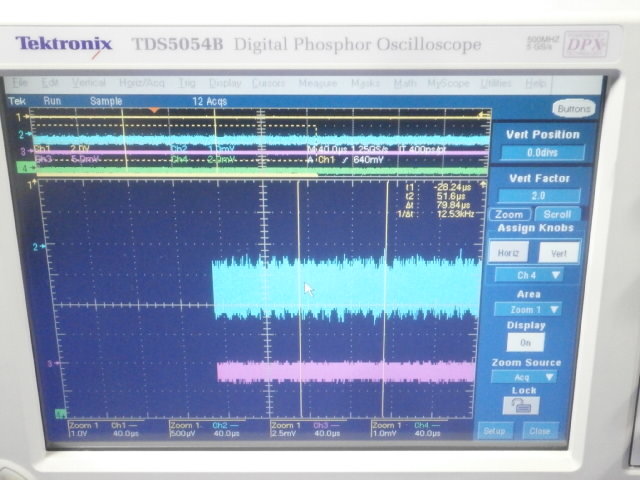Click the Zoom 1 Ch1 1.0V readout
The image size is (640, 480).
click(x=104, y=429)
